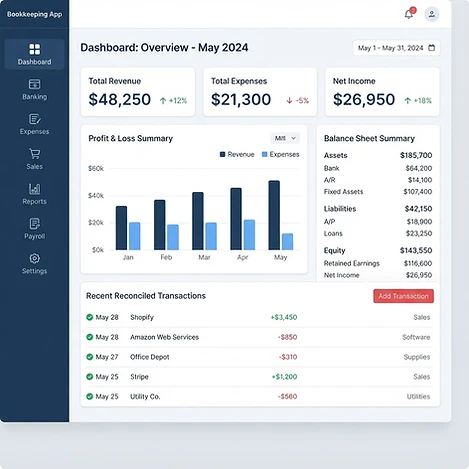The width and height of the screenshot is (469, 469).
Task: Go to the Banking menu label
Action: (35, 97)
